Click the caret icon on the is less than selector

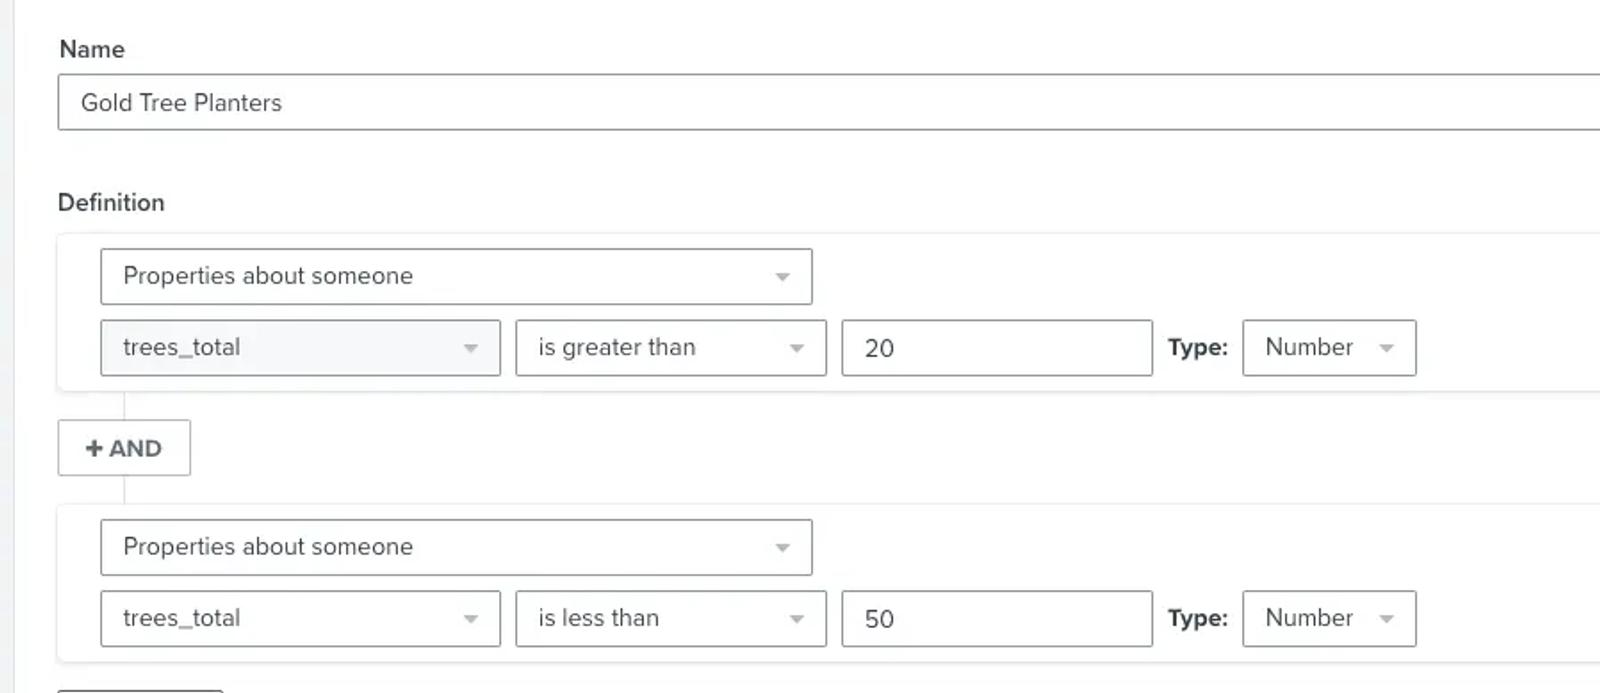797,619
